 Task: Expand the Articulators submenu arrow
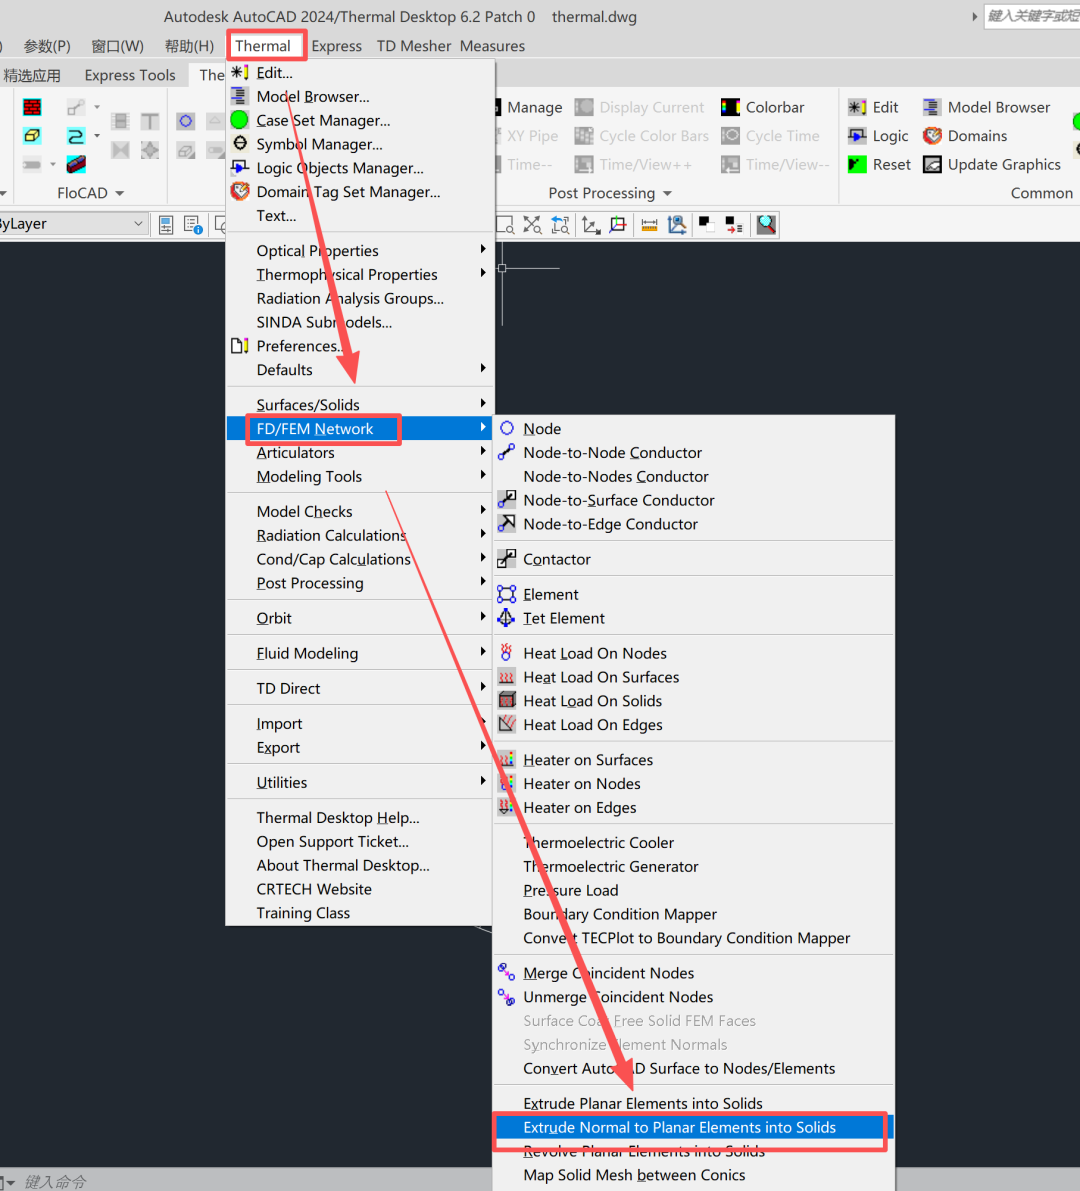click(x=482, y=451)
